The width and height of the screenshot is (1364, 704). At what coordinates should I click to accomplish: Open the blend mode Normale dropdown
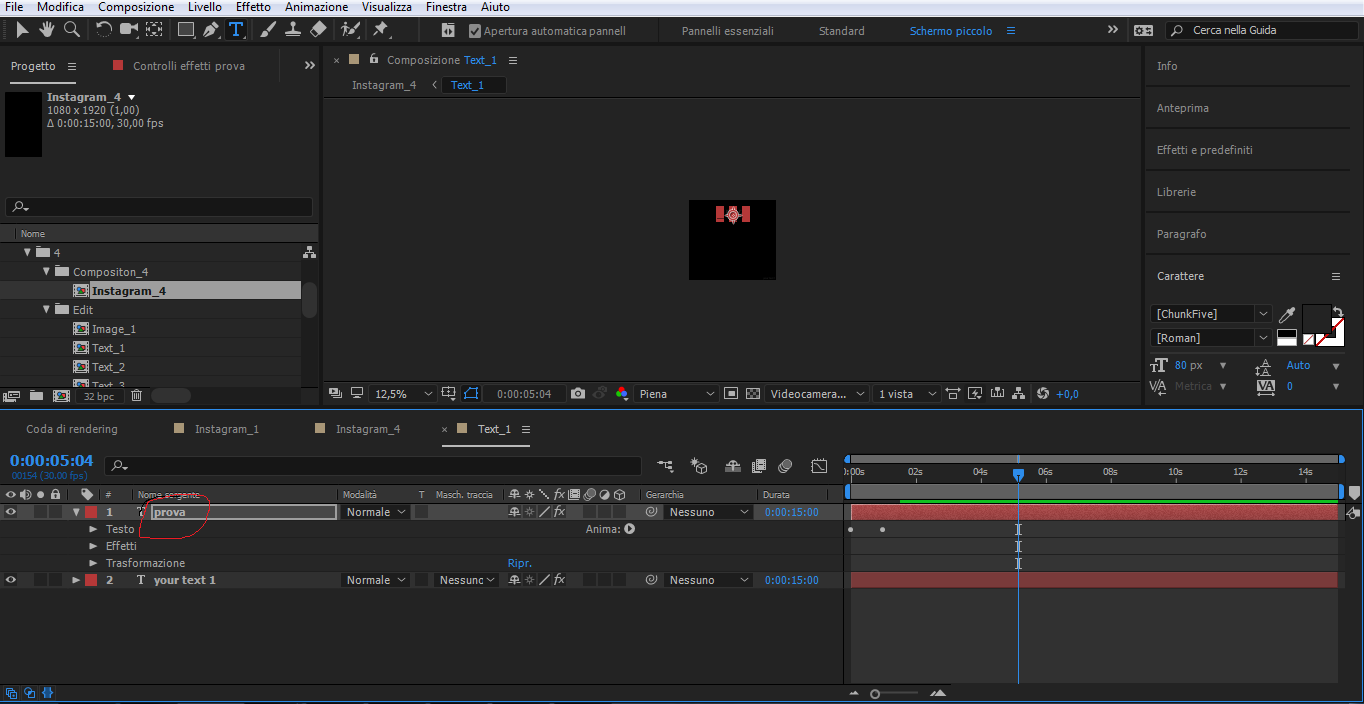374,512
